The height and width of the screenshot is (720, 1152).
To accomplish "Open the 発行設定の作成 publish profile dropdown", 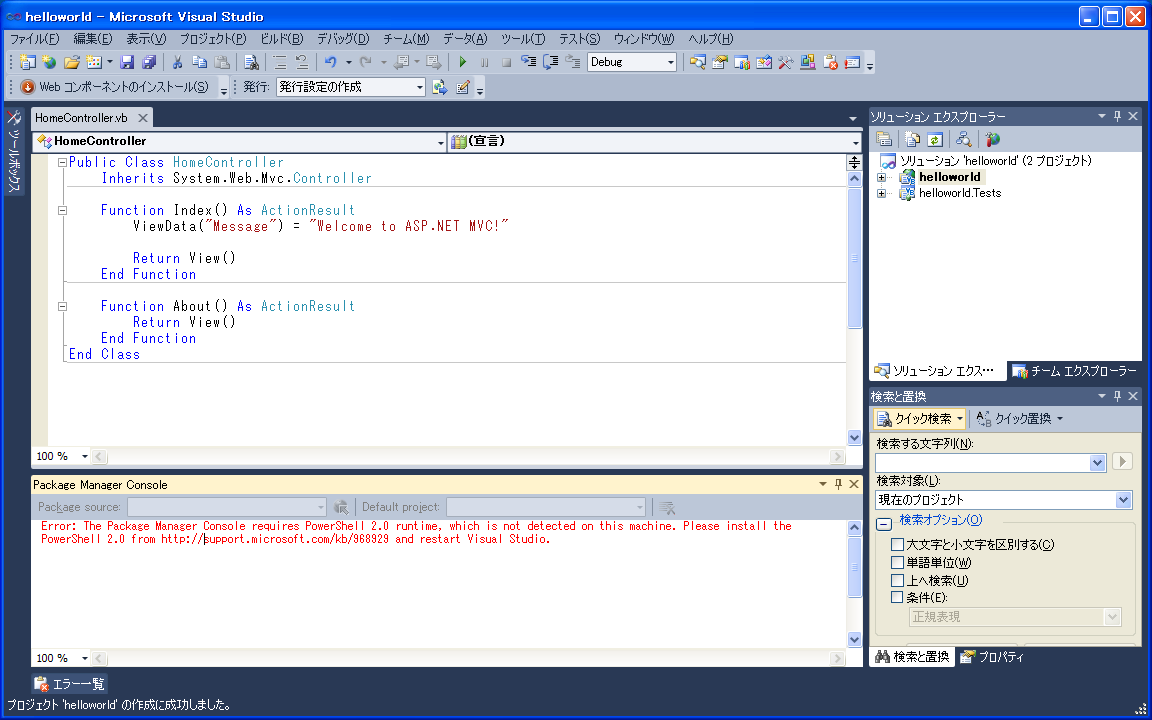I will point(420,87).
